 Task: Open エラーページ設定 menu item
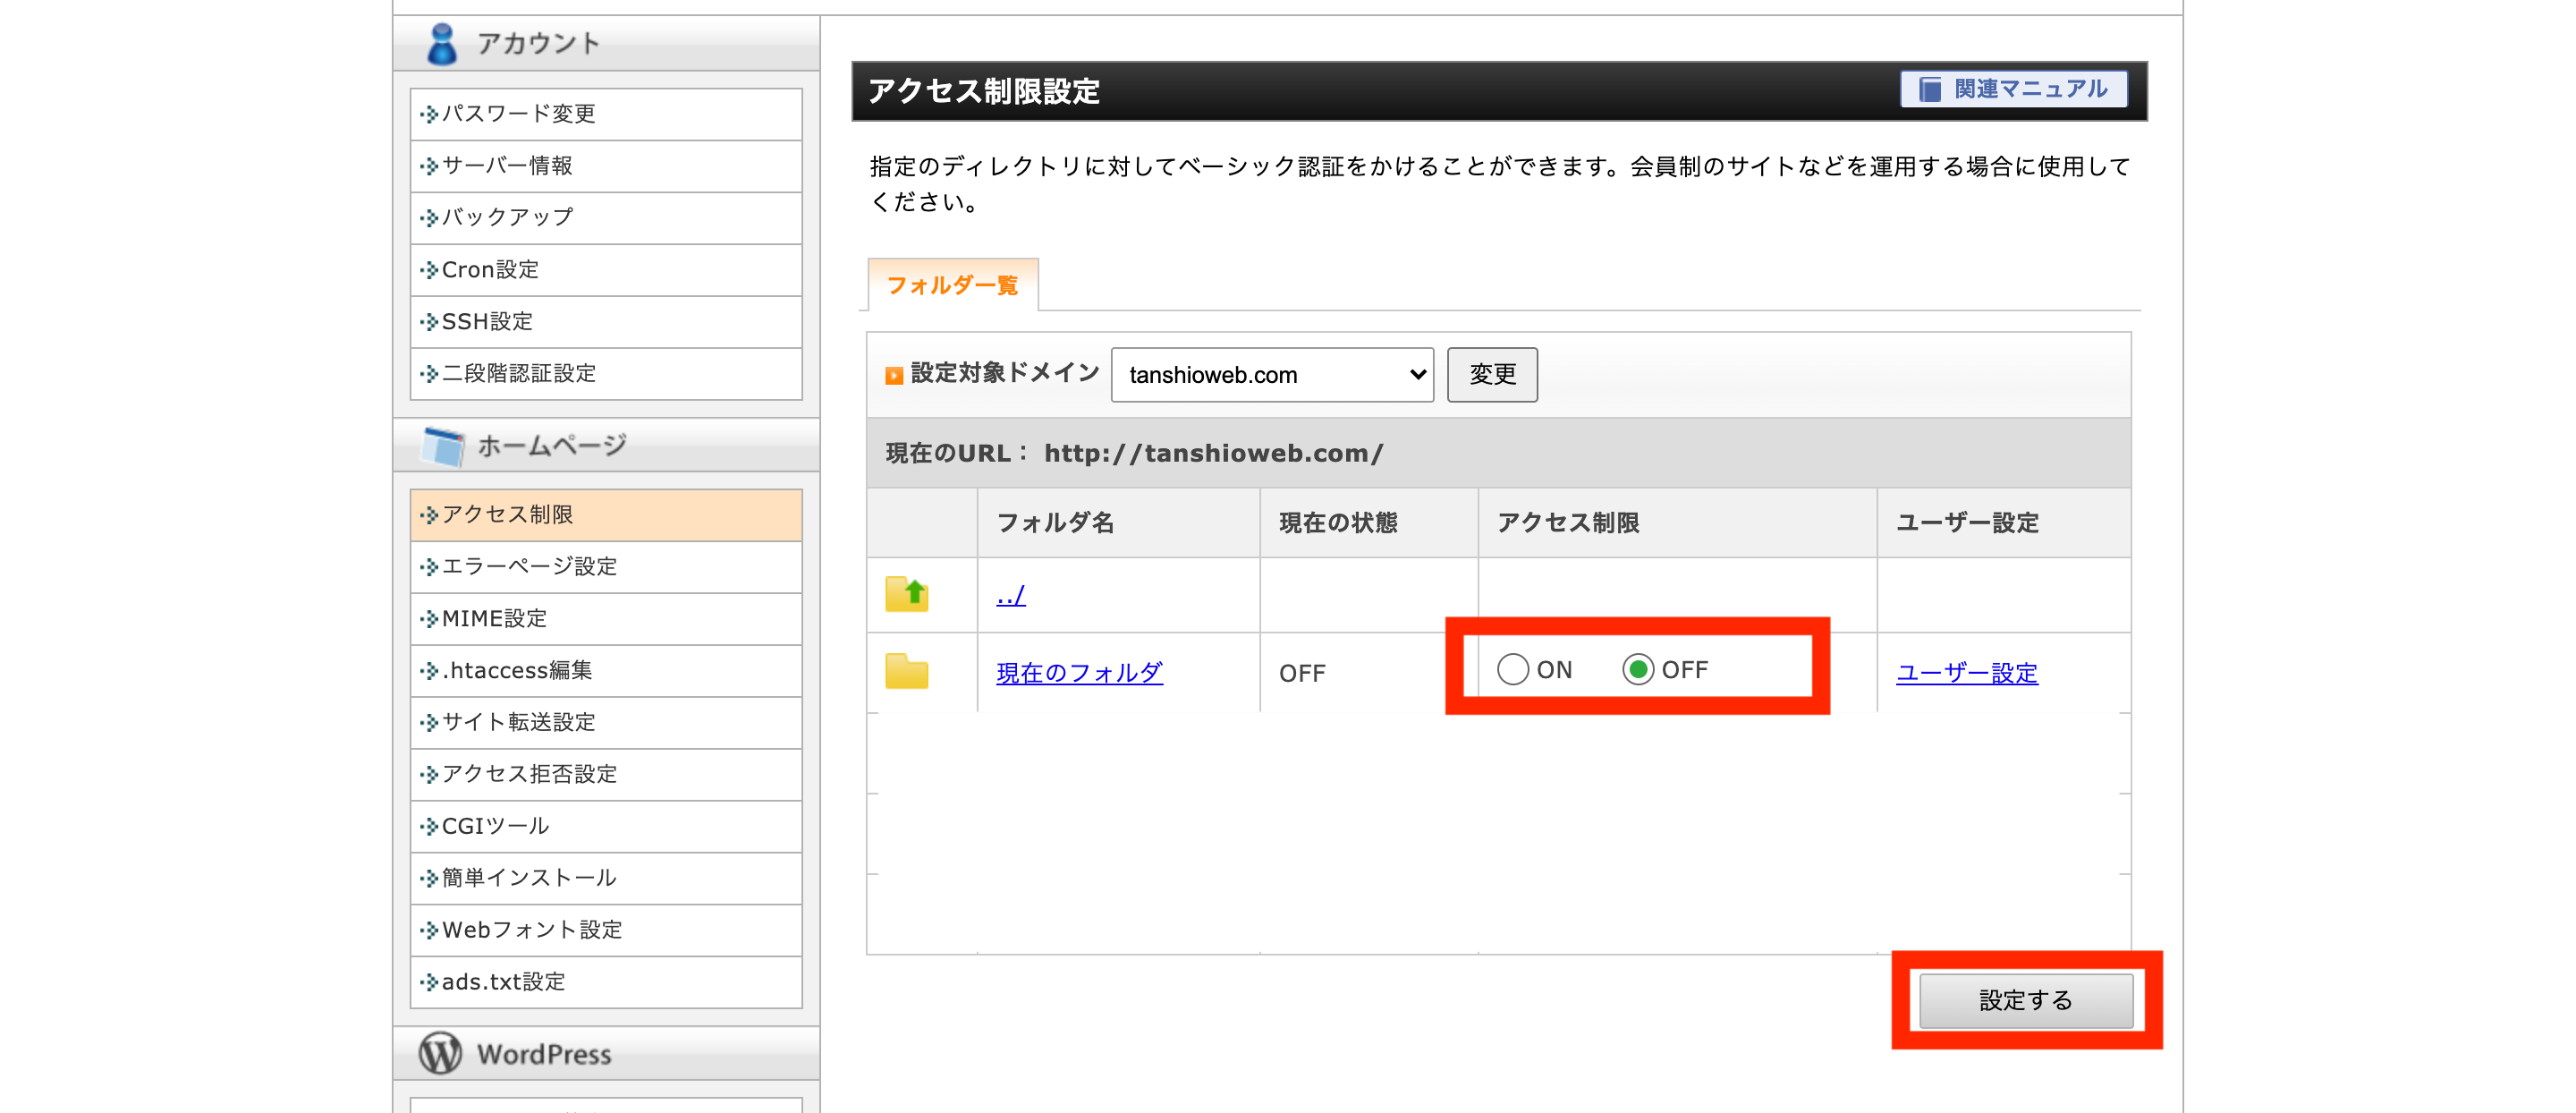(606, 567)
